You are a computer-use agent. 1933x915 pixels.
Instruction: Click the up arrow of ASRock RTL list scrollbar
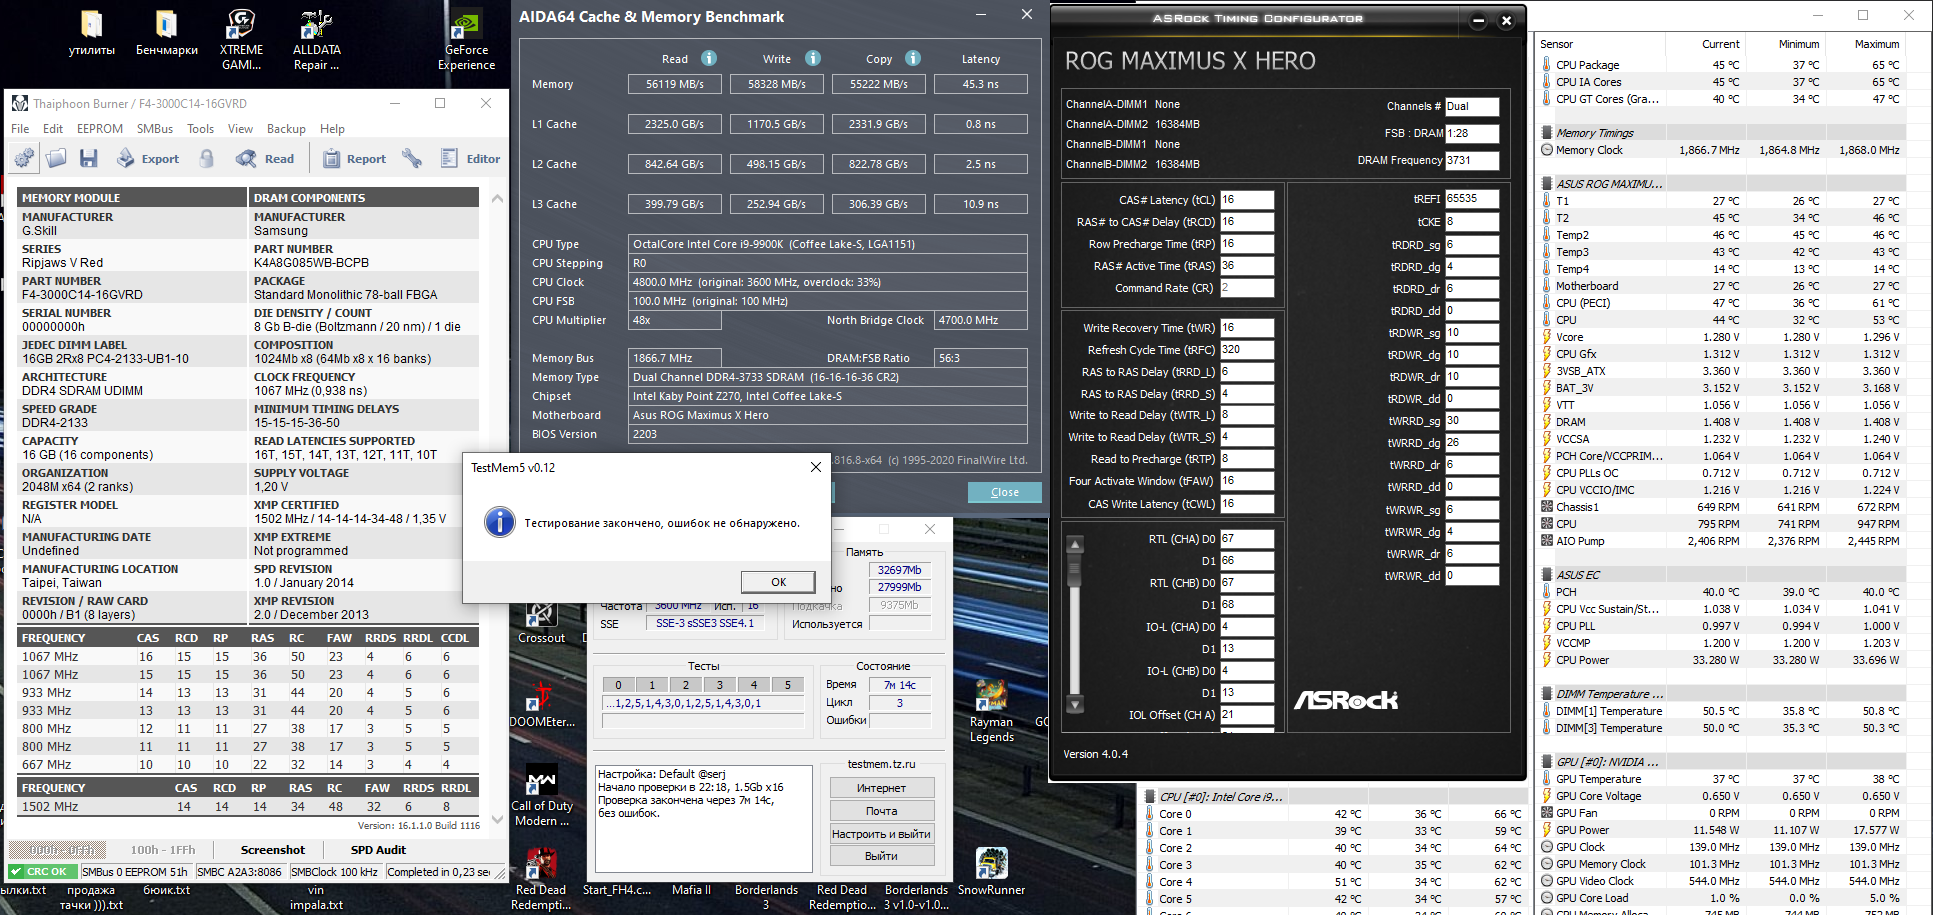pyautogui.click(x=1075, y=545)
